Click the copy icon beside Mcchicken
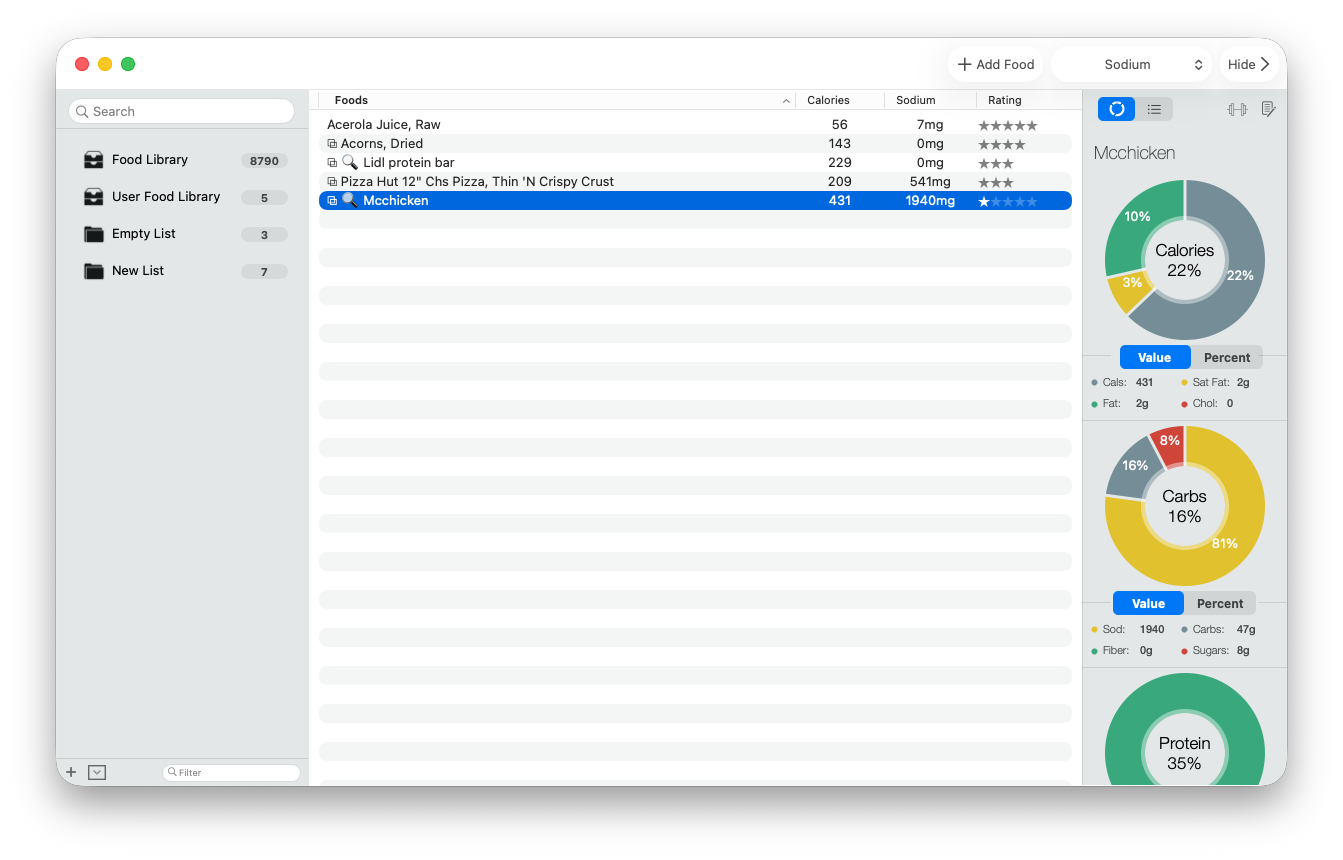The image size is (1343, 860). [x=332, y=201]
